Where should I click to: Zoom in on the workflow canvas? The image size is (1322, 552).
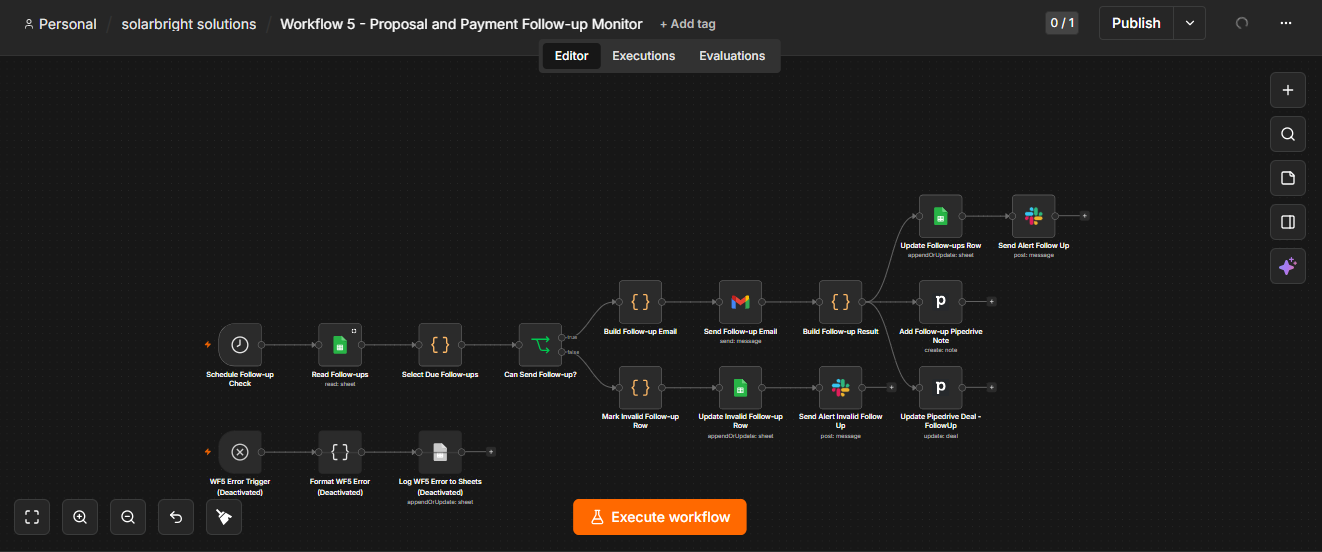(x=80, y=517)
